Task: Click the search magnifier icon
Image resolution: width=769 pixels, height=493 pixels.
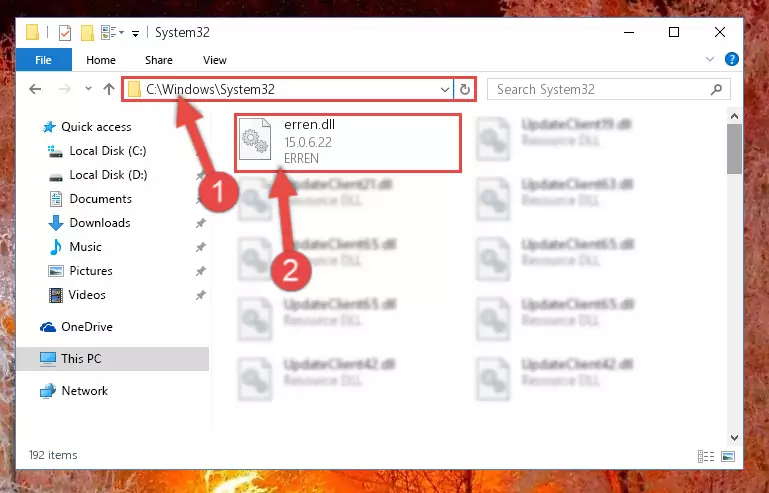Action: coord(717,89)
